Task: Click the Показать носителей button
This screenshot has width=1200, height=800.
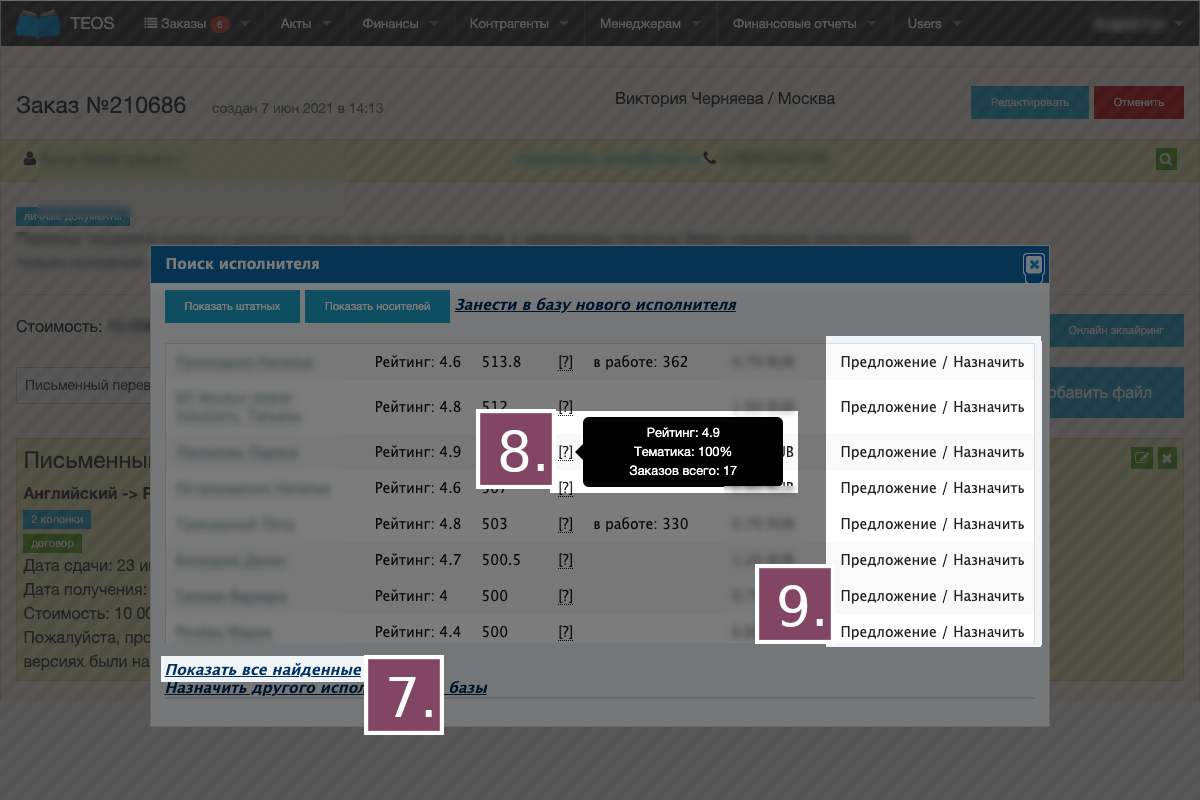Action: [x=377, y=306]
